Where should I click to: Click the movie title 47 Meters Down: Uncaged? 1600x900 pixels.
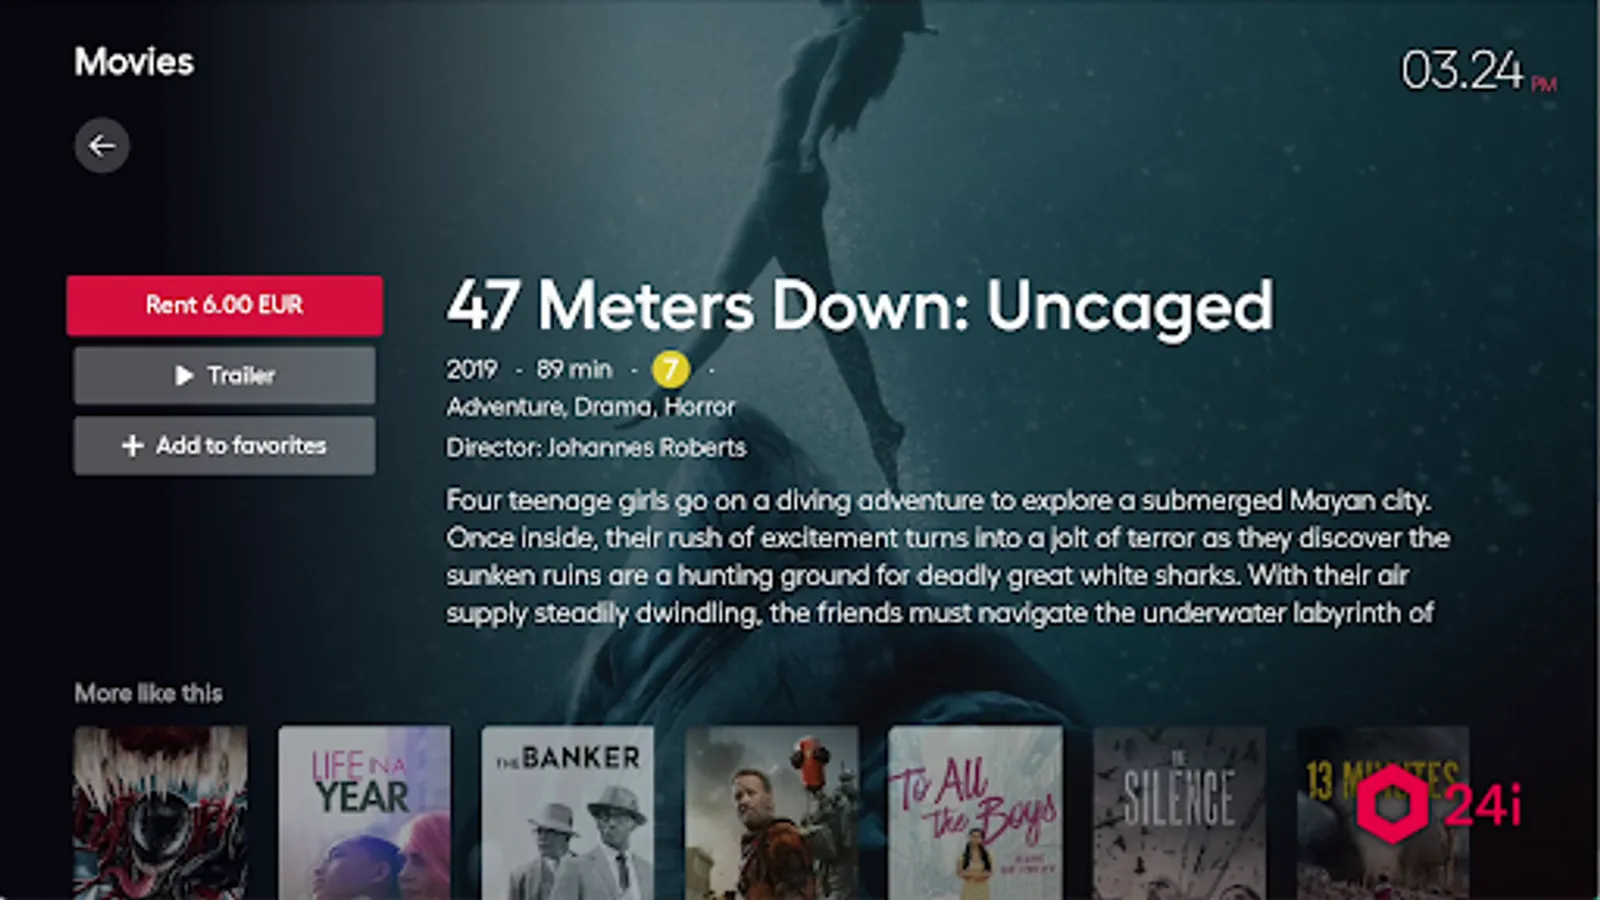[860, 305]
